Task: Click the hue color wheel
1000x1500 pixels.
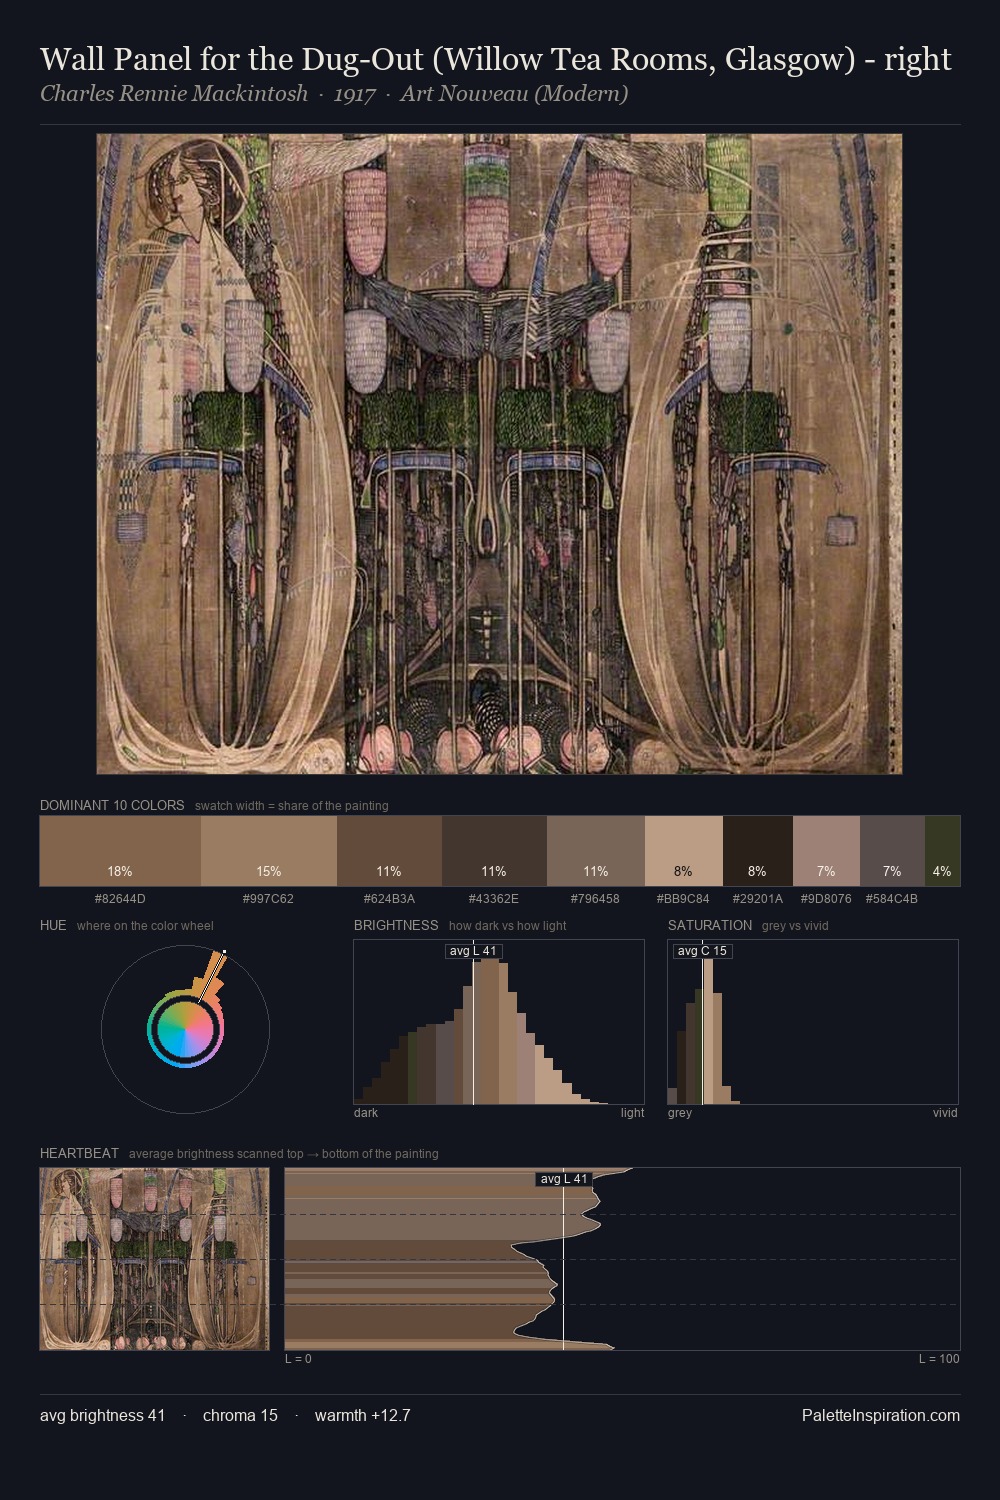Action: pyautogui.click(x=185, y=1029)
